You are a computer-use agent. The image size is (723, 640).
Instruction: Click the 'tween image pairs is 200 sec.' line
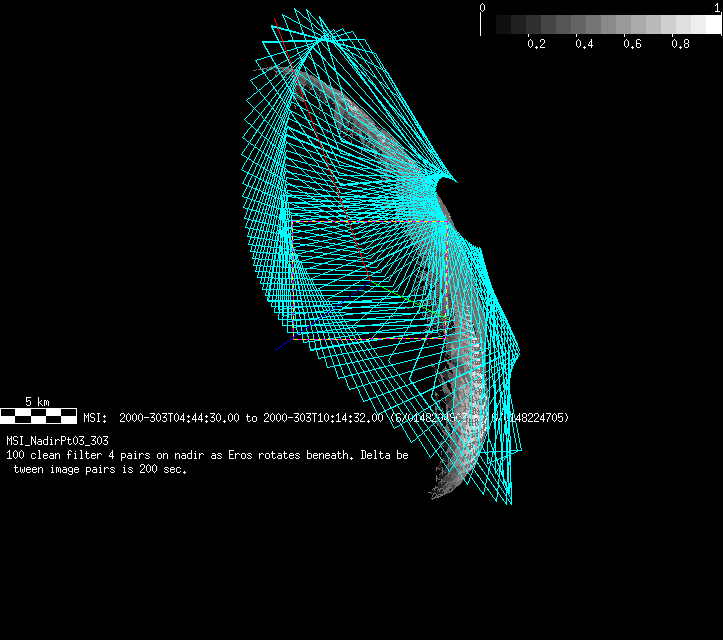(100, 469)
